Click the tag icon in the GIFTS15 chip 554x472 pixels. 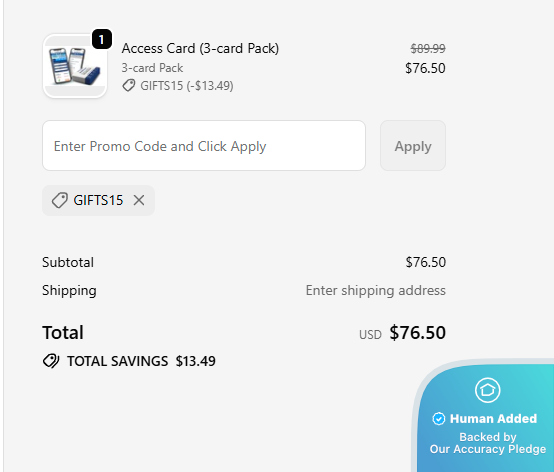point(60,200)
